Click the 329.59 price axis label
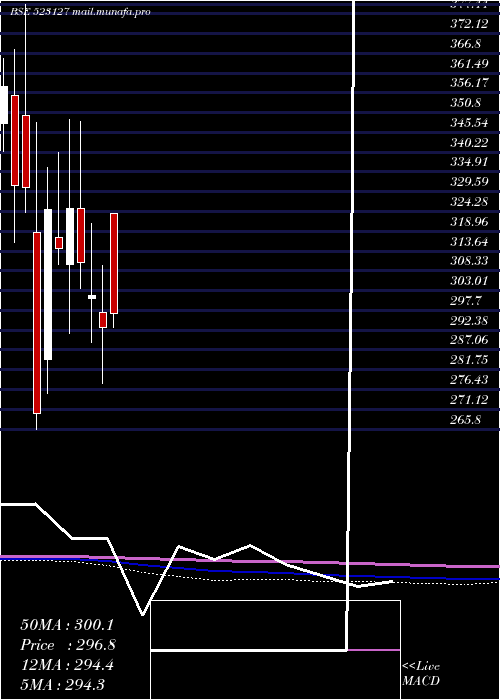500x700 pixels. click(x=469, y=182)
